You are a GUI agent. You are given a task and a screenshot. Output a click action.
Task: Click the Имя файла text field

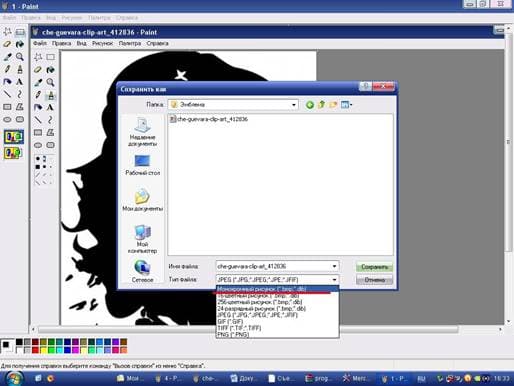point(273,266)
